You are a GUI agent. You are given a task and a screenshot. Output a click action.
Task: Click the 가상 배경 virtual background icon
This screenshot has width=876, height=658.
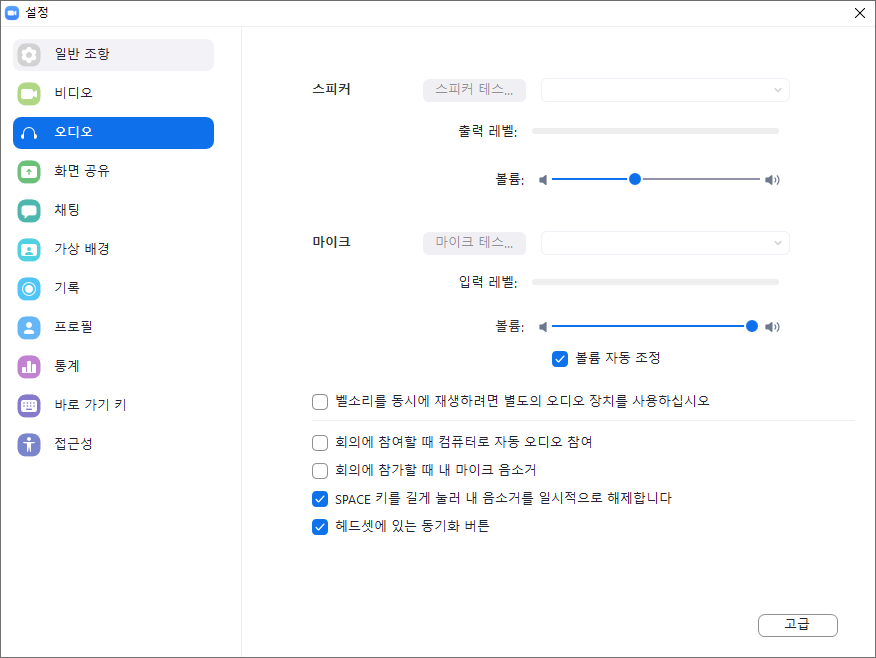pos(29,250)
